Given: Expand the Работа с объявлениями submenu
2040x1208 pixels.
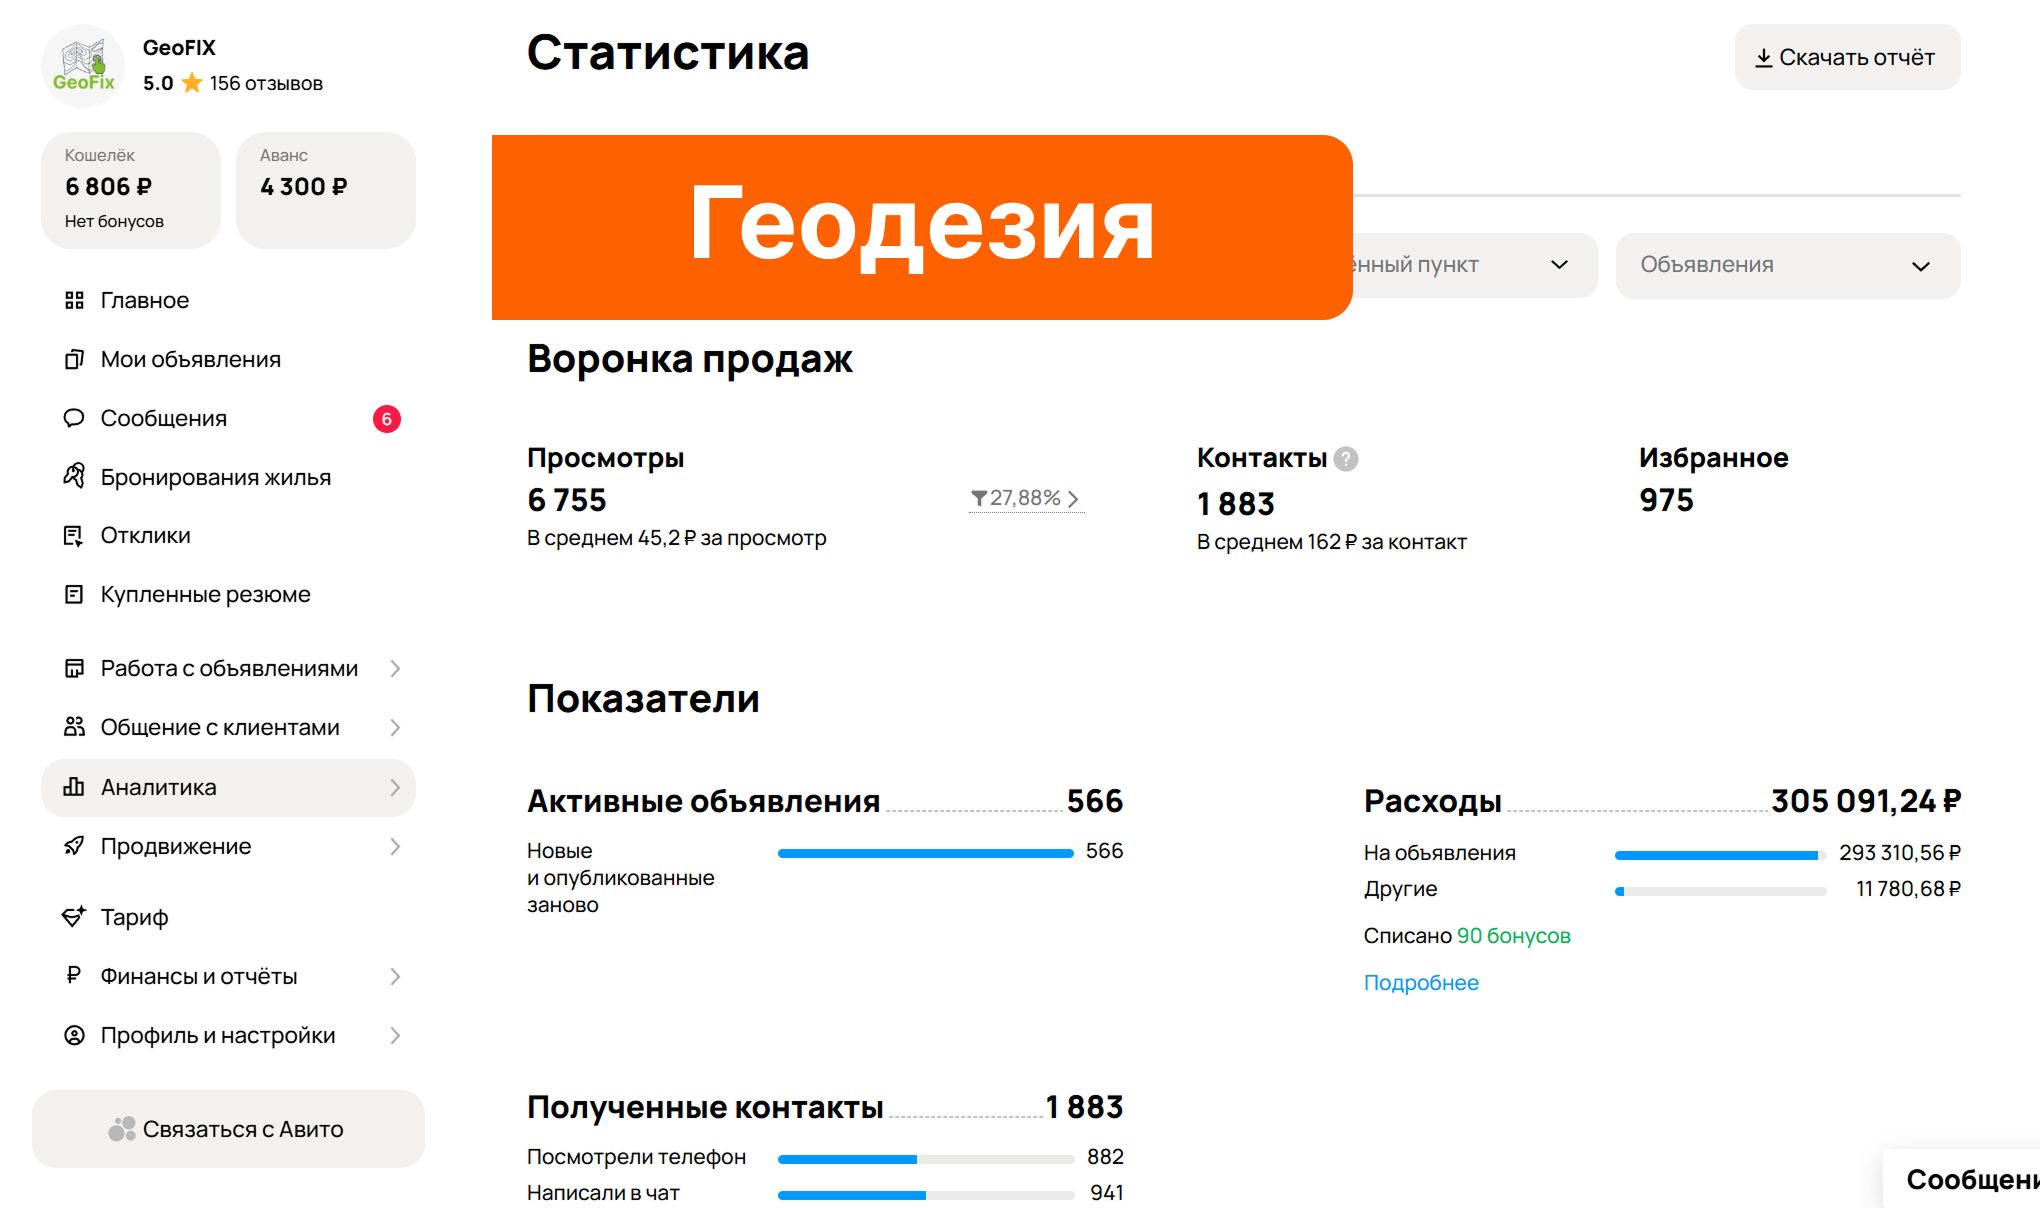Looking at the screenshot, I should coord(395,668).
